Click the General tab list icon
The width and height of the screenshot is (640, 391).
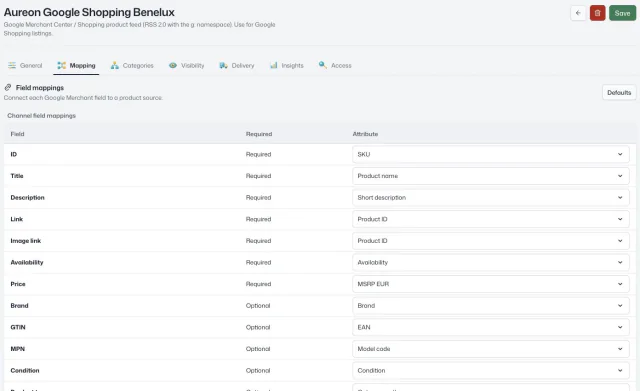[x=12, y=65]
